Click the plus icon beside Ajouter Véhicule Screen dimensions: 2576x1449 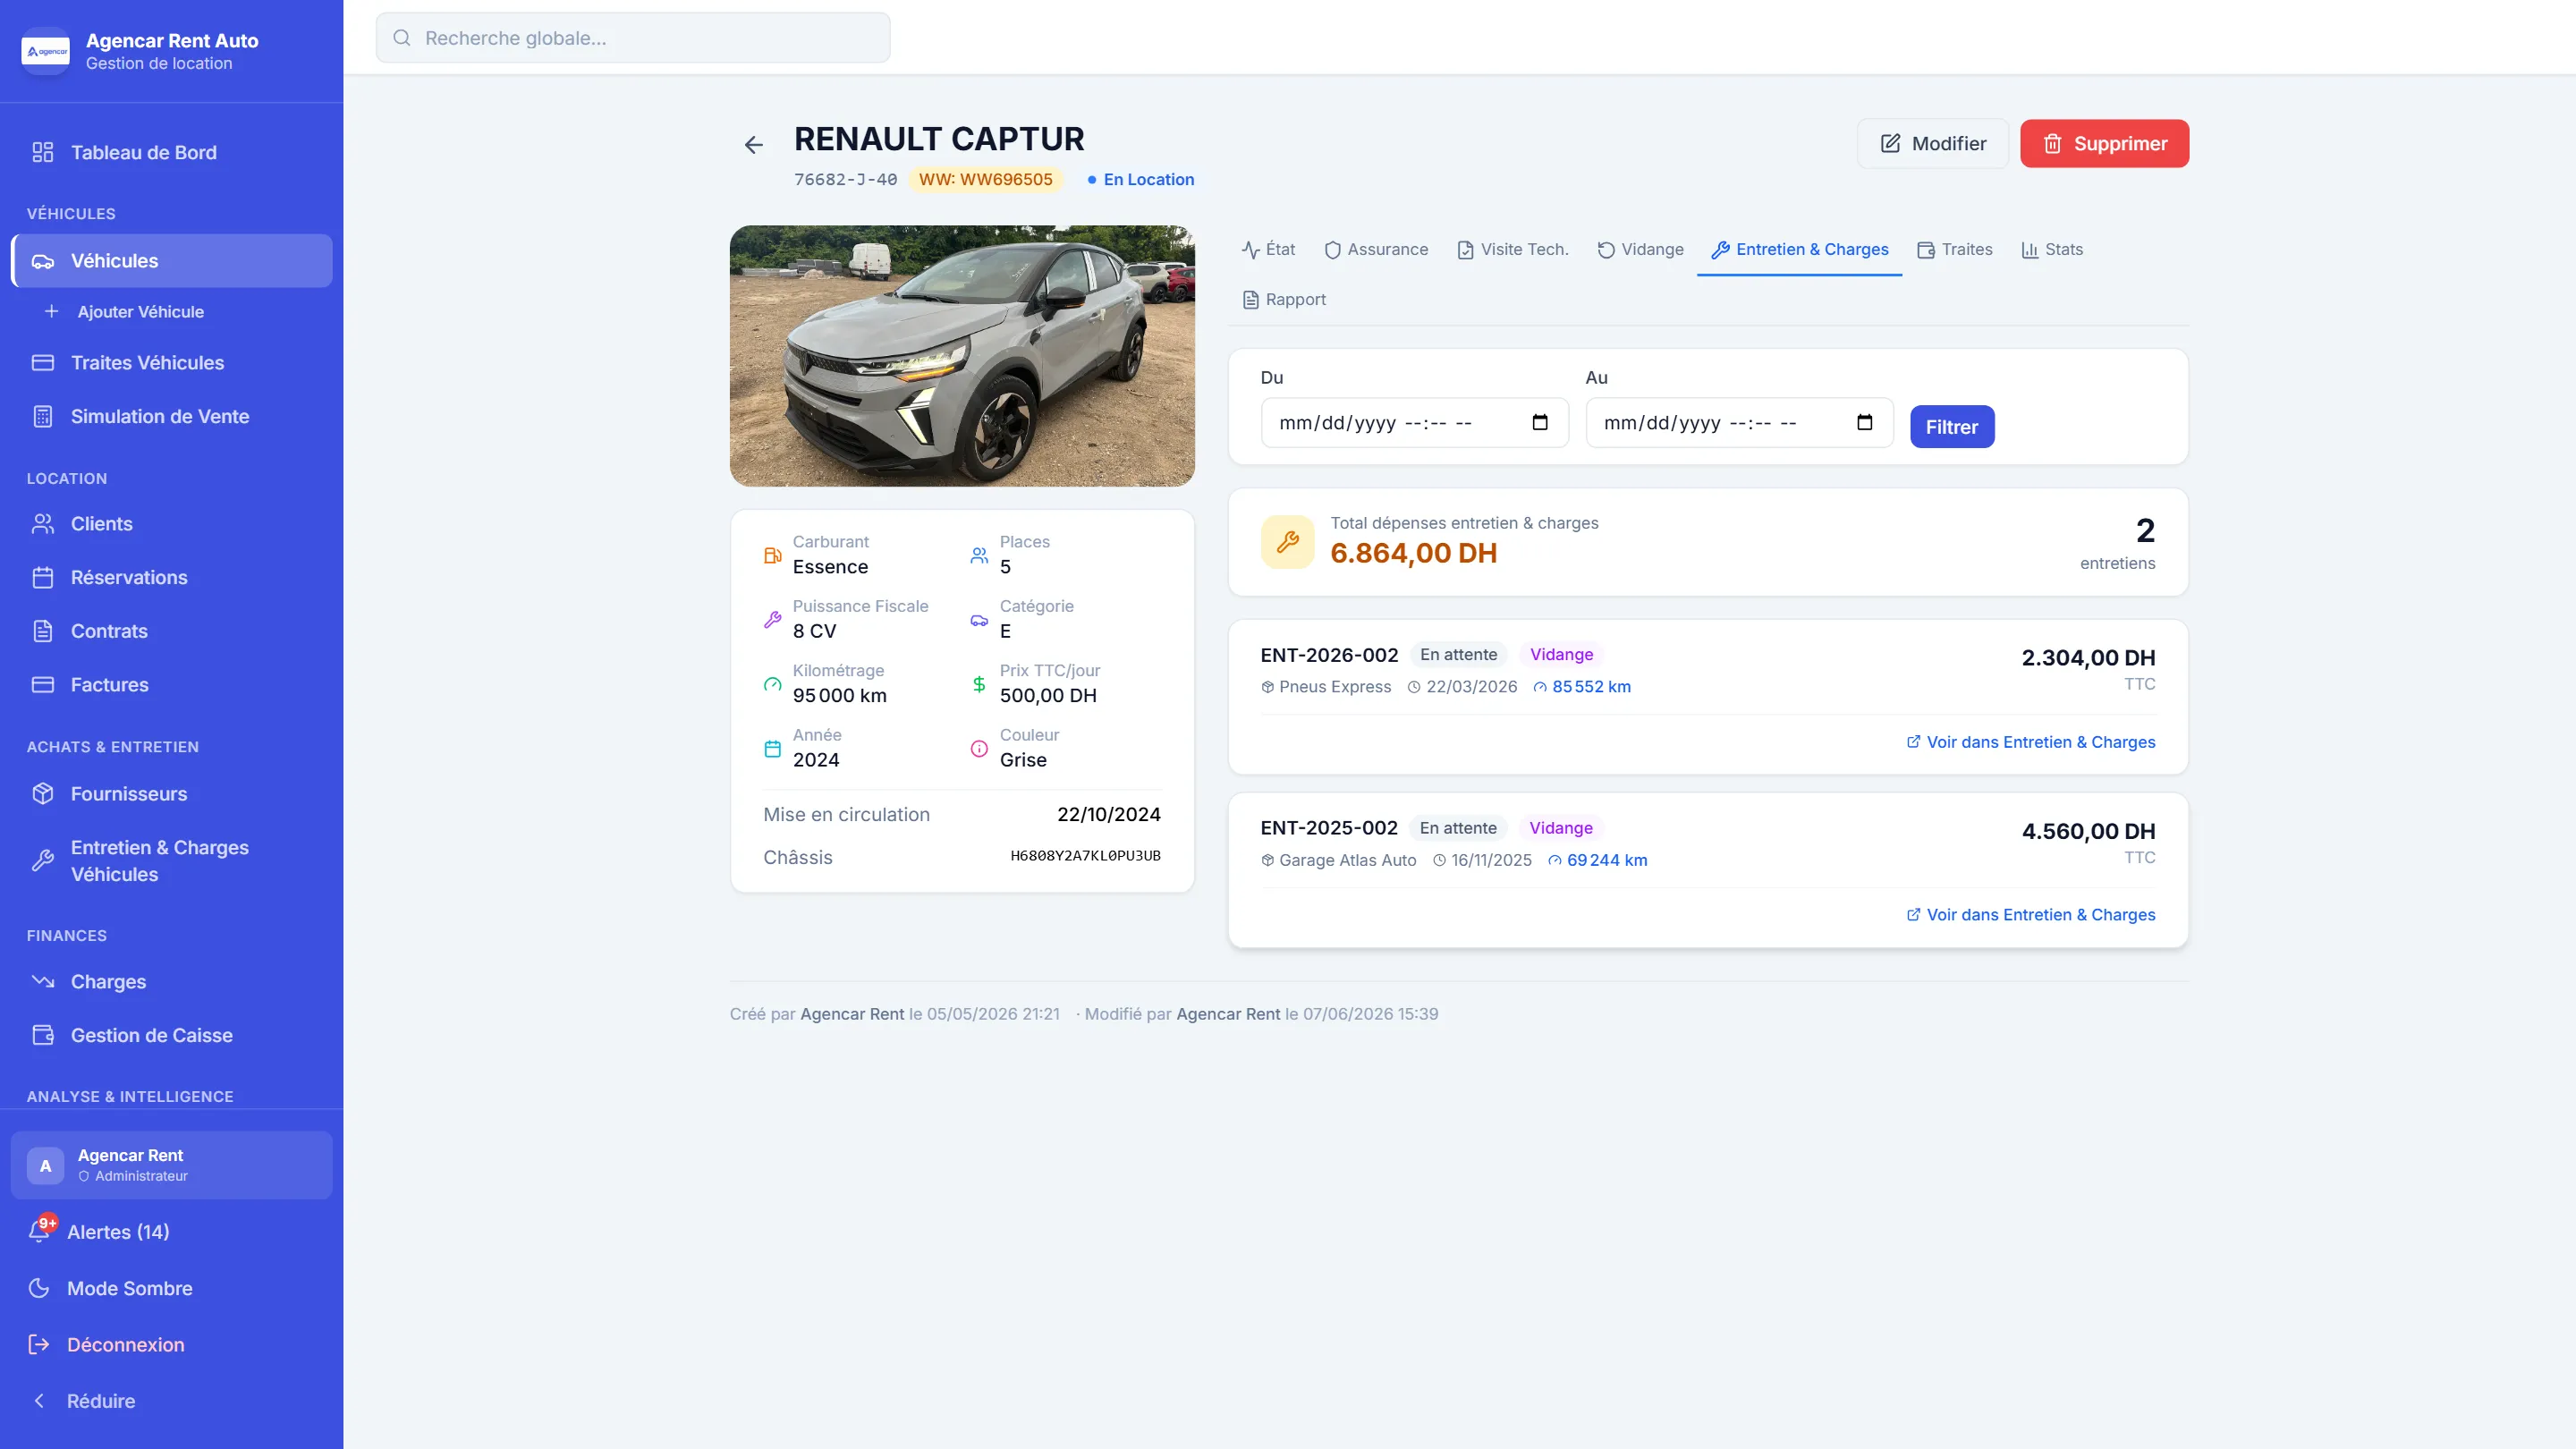[x=52, y=311]
